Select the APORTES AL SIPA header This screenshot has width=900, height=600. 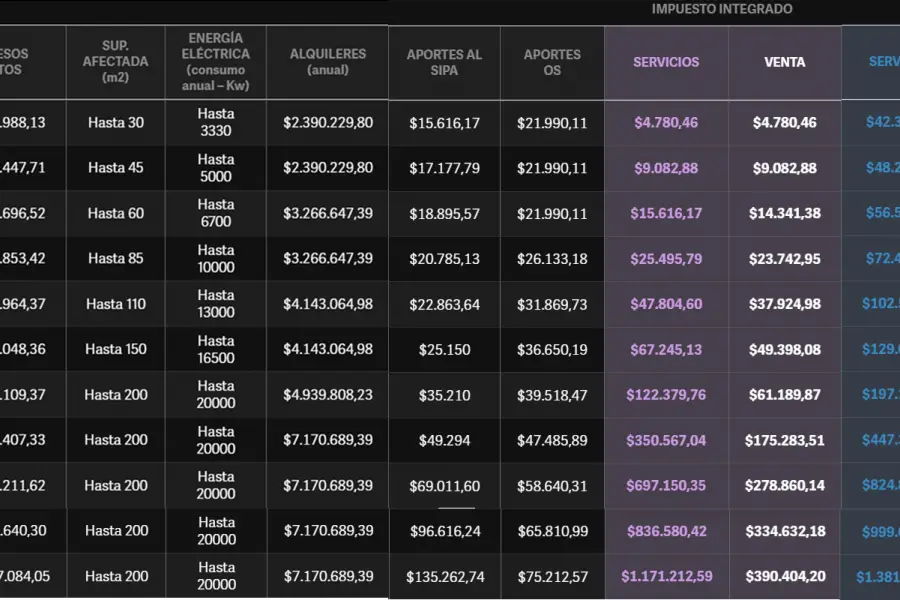pos(444,62)
